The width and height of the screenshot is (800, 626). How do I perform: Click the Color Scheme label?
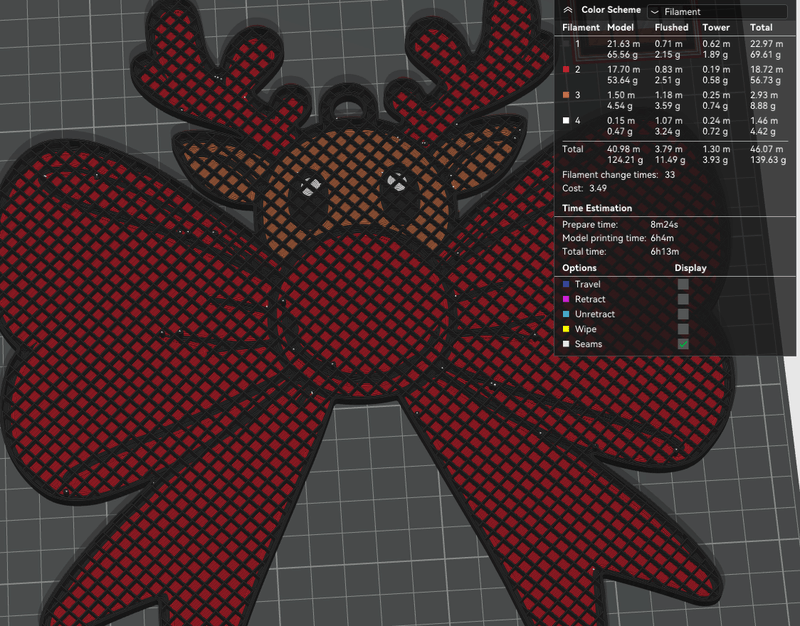(611, 10)
